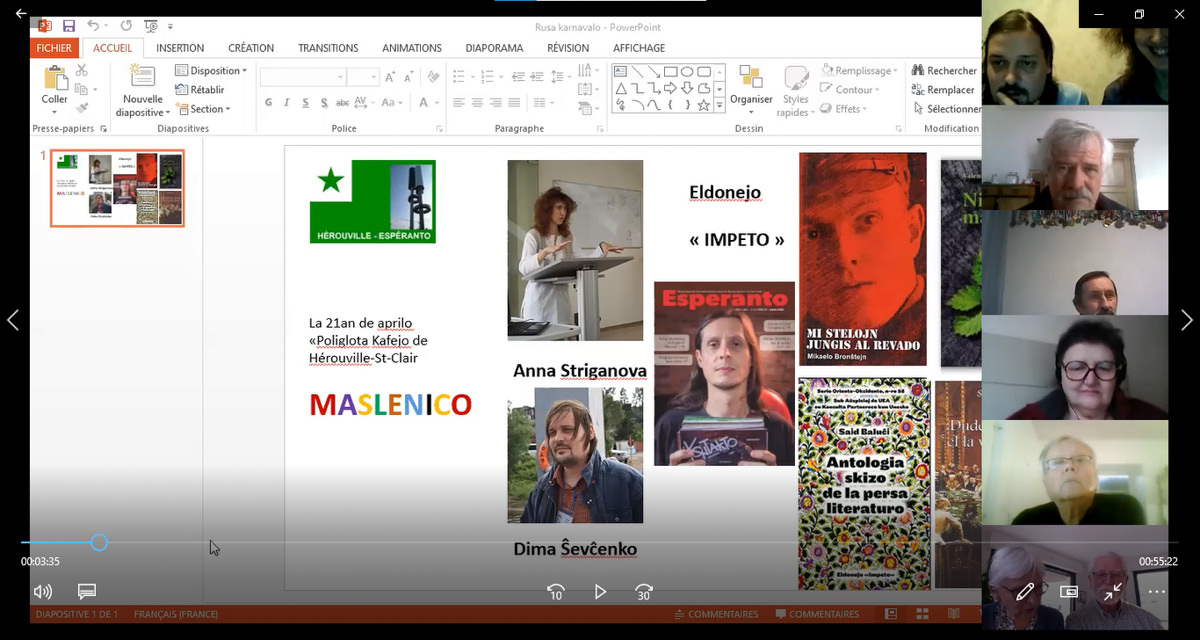Open the three-dot more options menu
Image resolution: width=1200 pixels, height=640 pixels.
tap(1157, 592)
